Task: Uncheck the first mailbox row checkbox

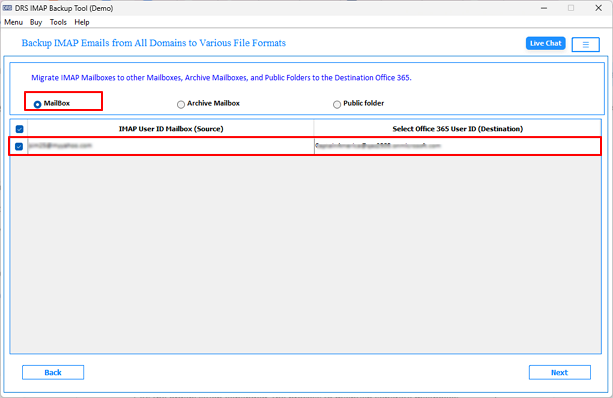Action: click(x=19, y=146)
